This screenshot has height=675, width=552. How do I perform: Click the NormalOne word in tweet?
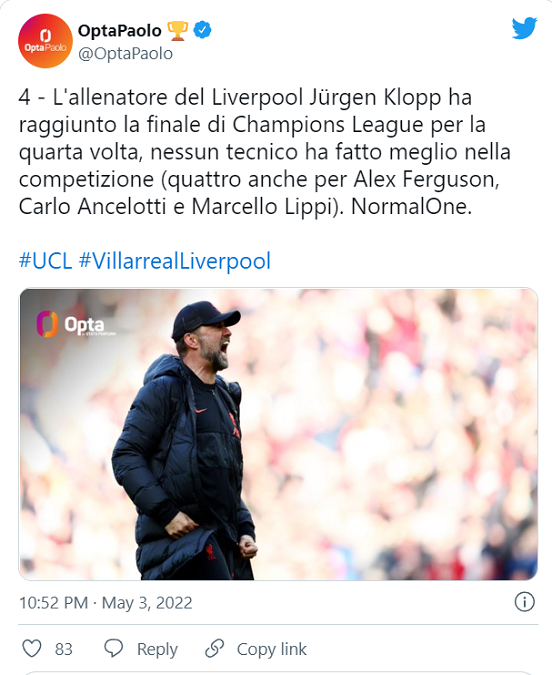tap(411, 206)
